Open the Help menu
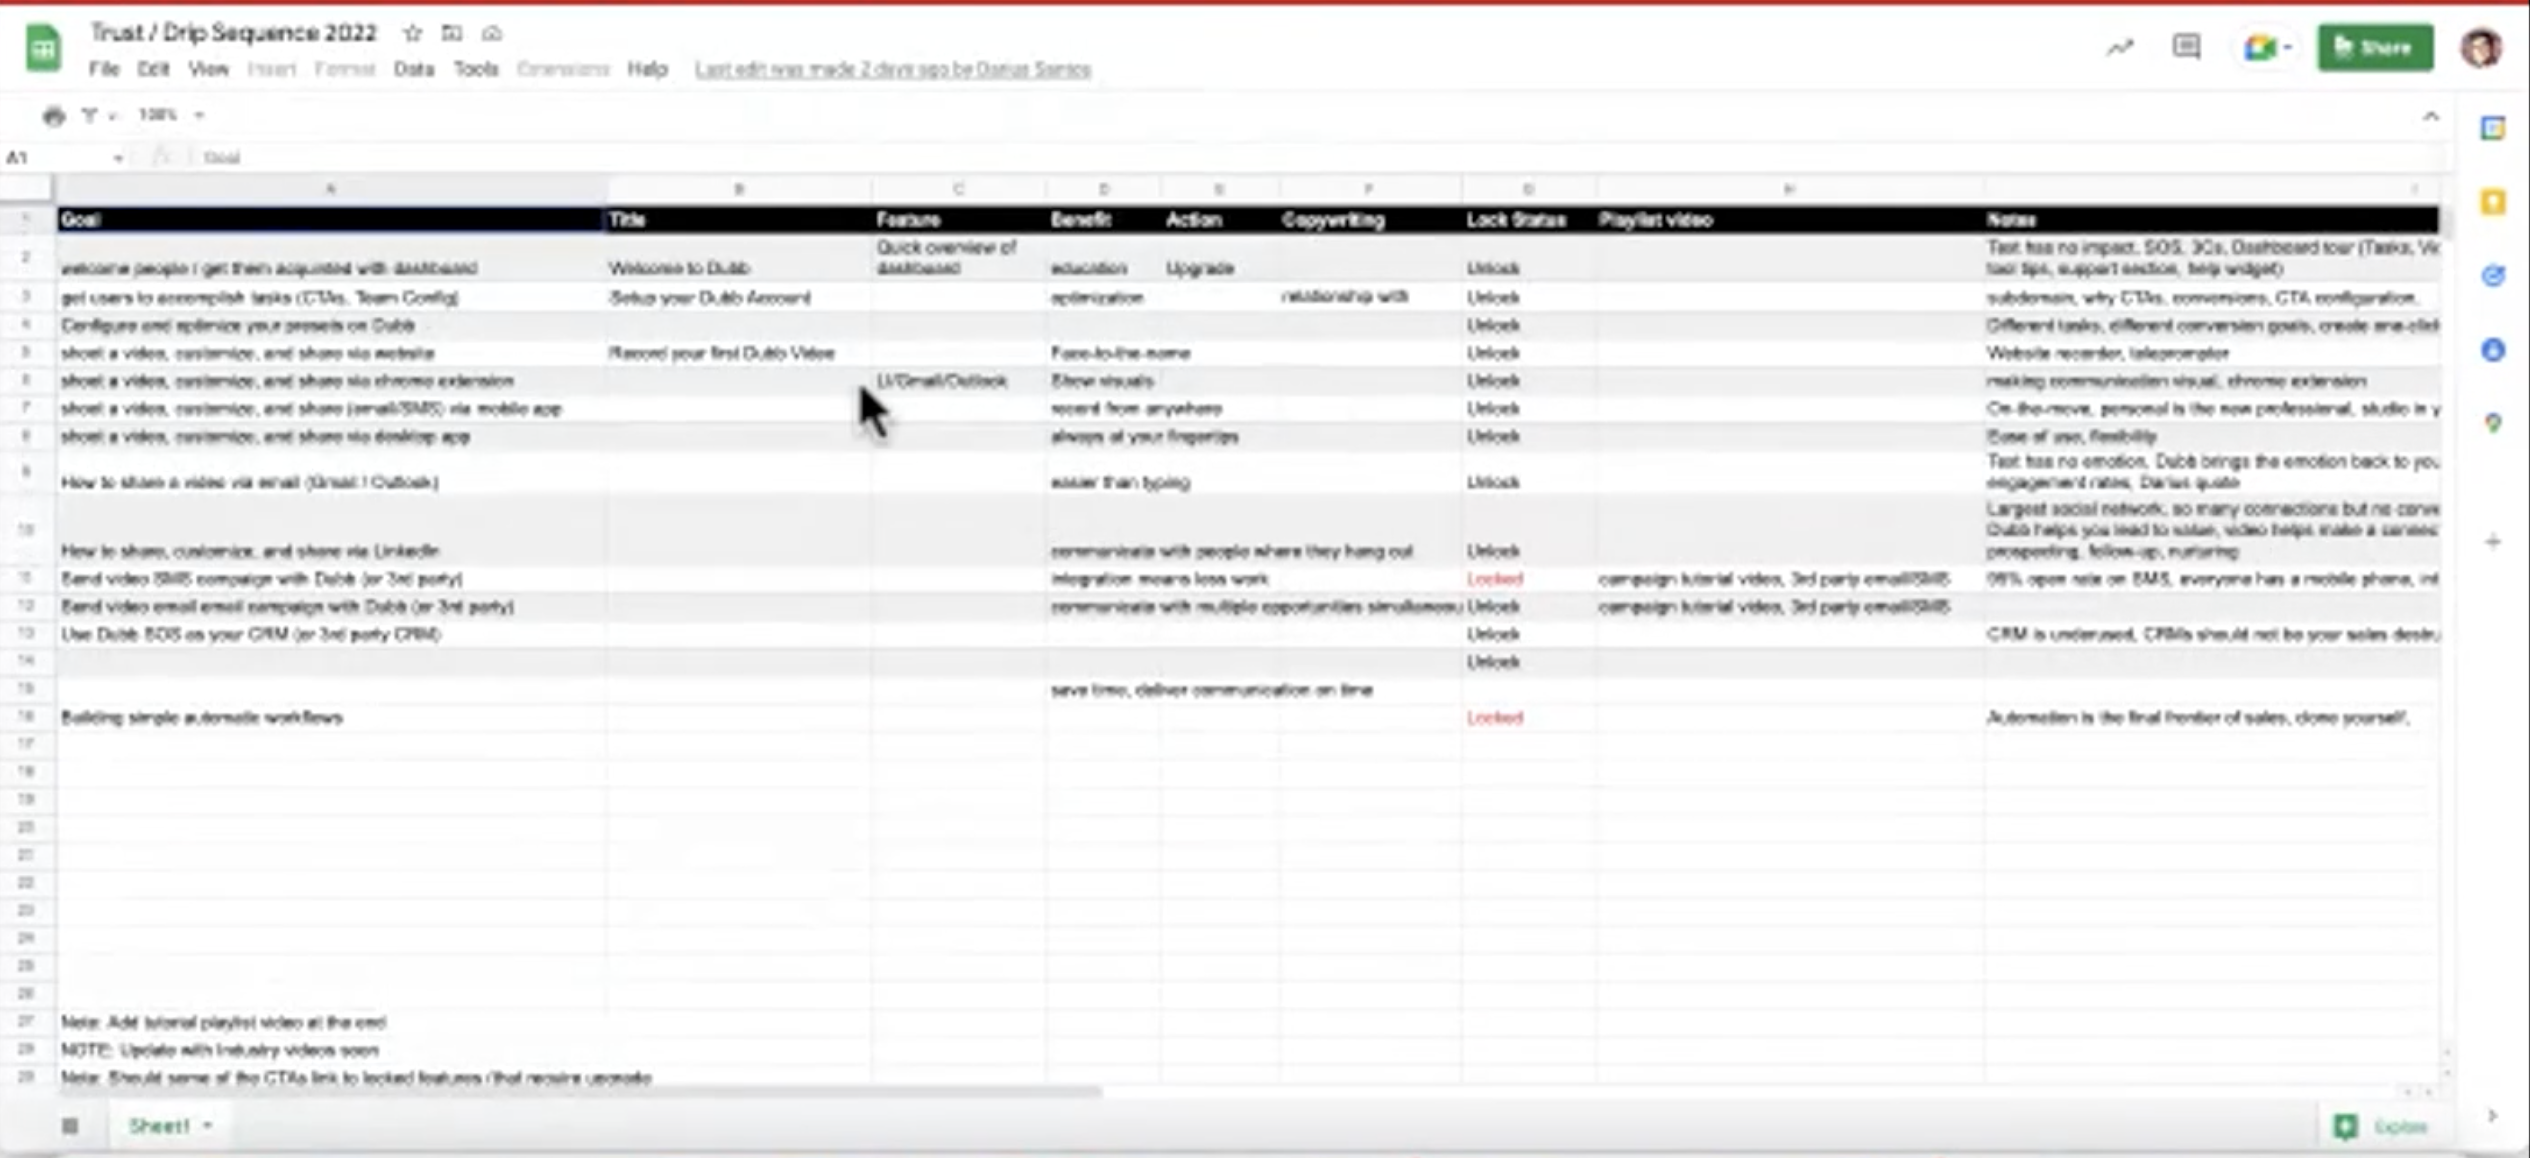The height and width of the screenshot is (1158, 2530). 647,69
